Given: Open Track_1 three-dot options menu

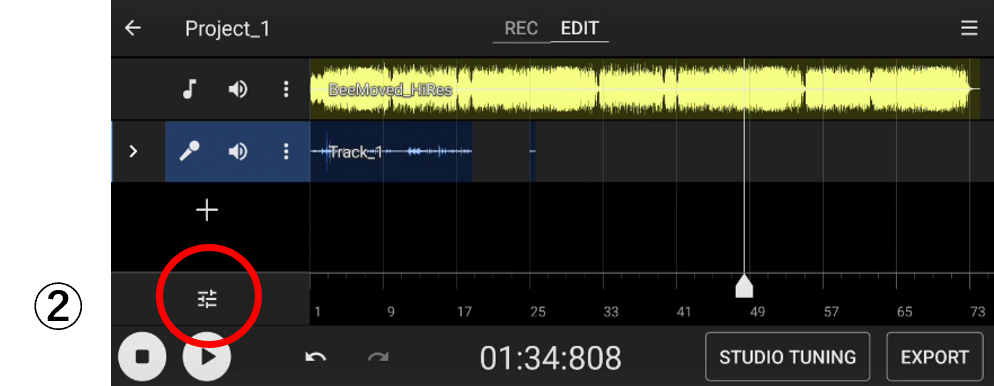Looking at the screenshot, I should (x=286, y=151).
